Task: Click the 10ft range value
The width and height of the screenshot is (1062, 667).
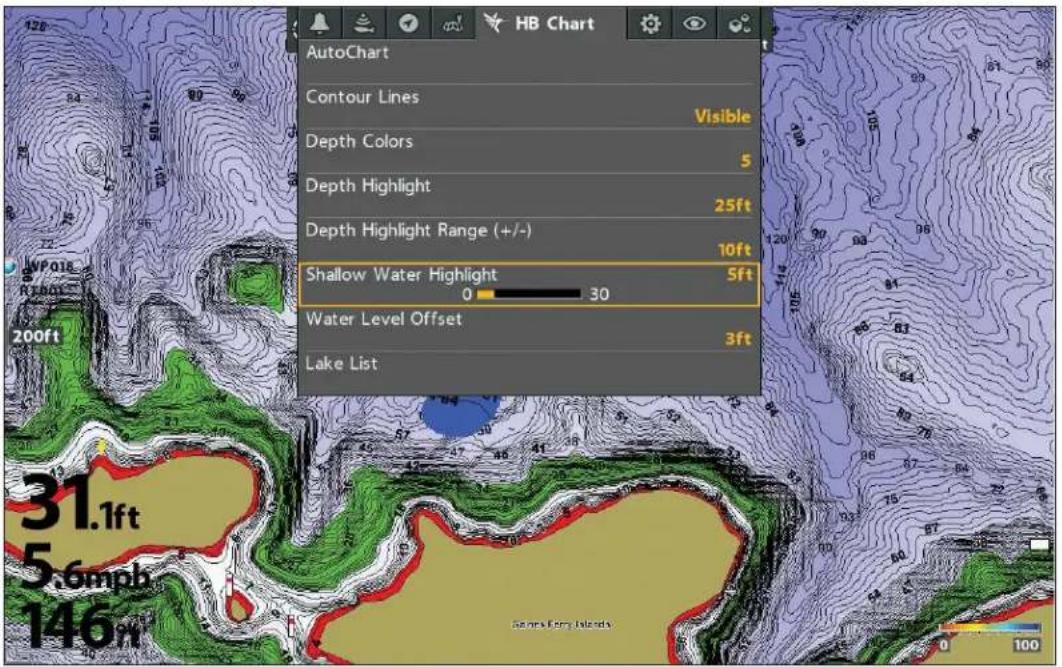Action: tap(734, 250)
